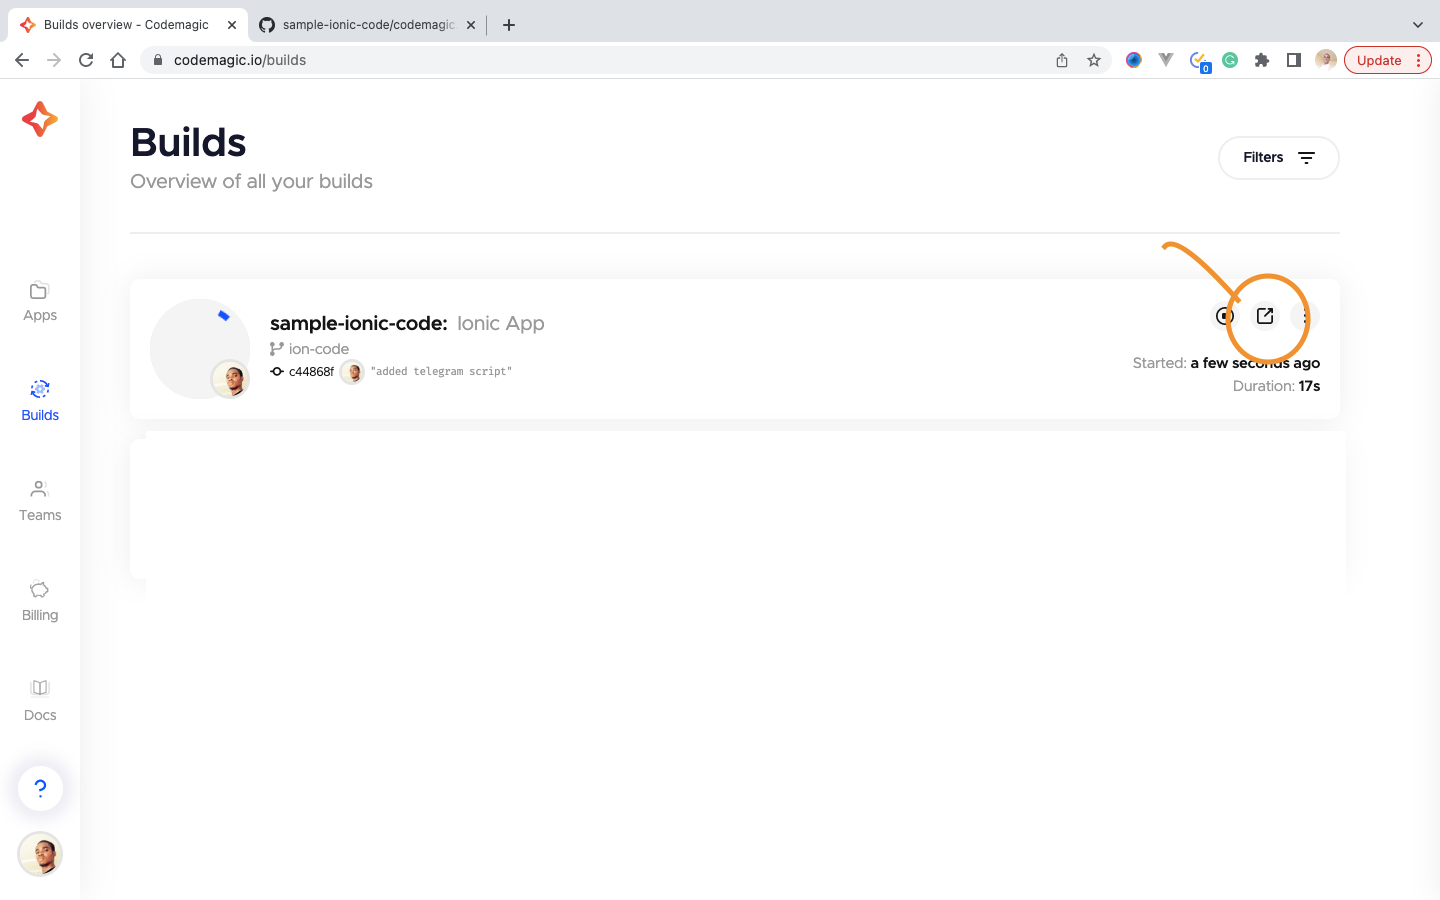Image resolution: width=1440 pixels, height=900 pixels.
Task: Open a new browser tab
Action: pos(509,25)
